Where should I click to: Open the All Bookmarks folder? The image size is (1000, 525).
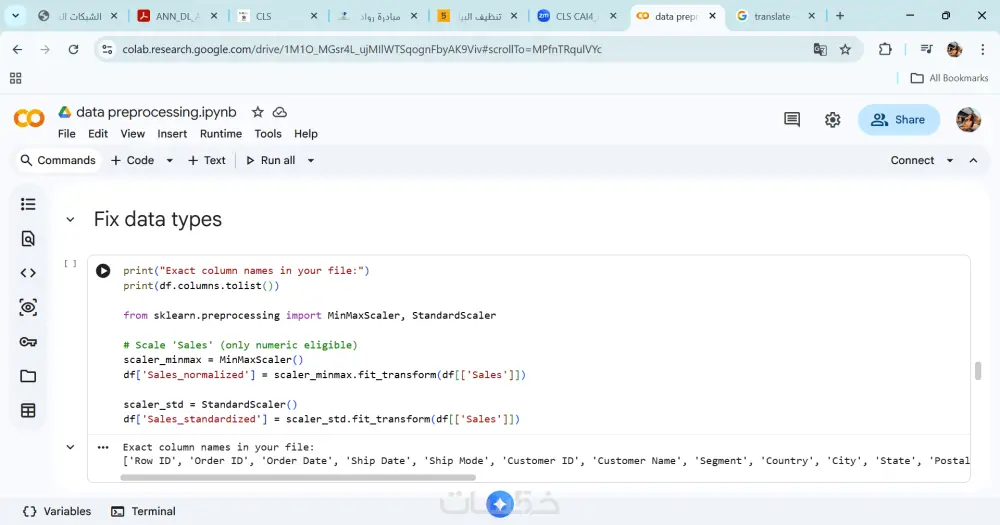coord(950,78)
